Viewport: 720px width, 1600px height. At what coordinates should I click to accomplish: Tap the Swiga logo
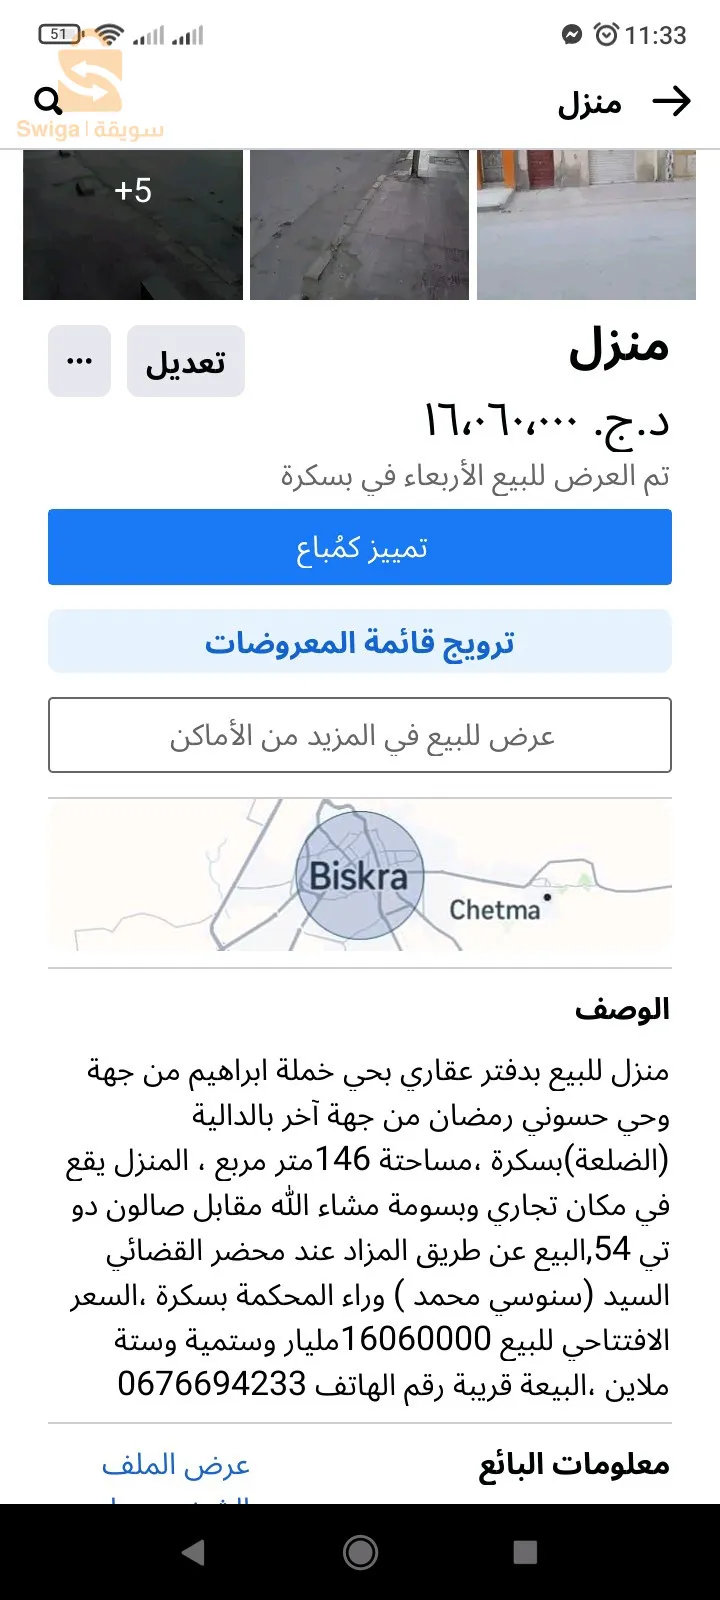click(91, 95)
